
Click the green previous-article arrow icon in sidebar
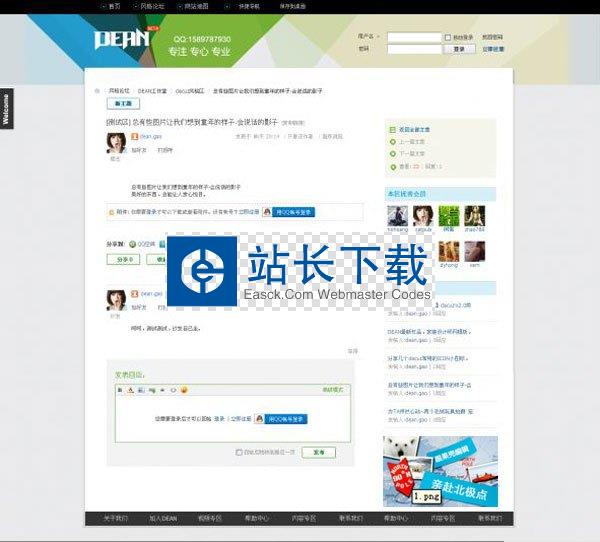pos(393,142)
